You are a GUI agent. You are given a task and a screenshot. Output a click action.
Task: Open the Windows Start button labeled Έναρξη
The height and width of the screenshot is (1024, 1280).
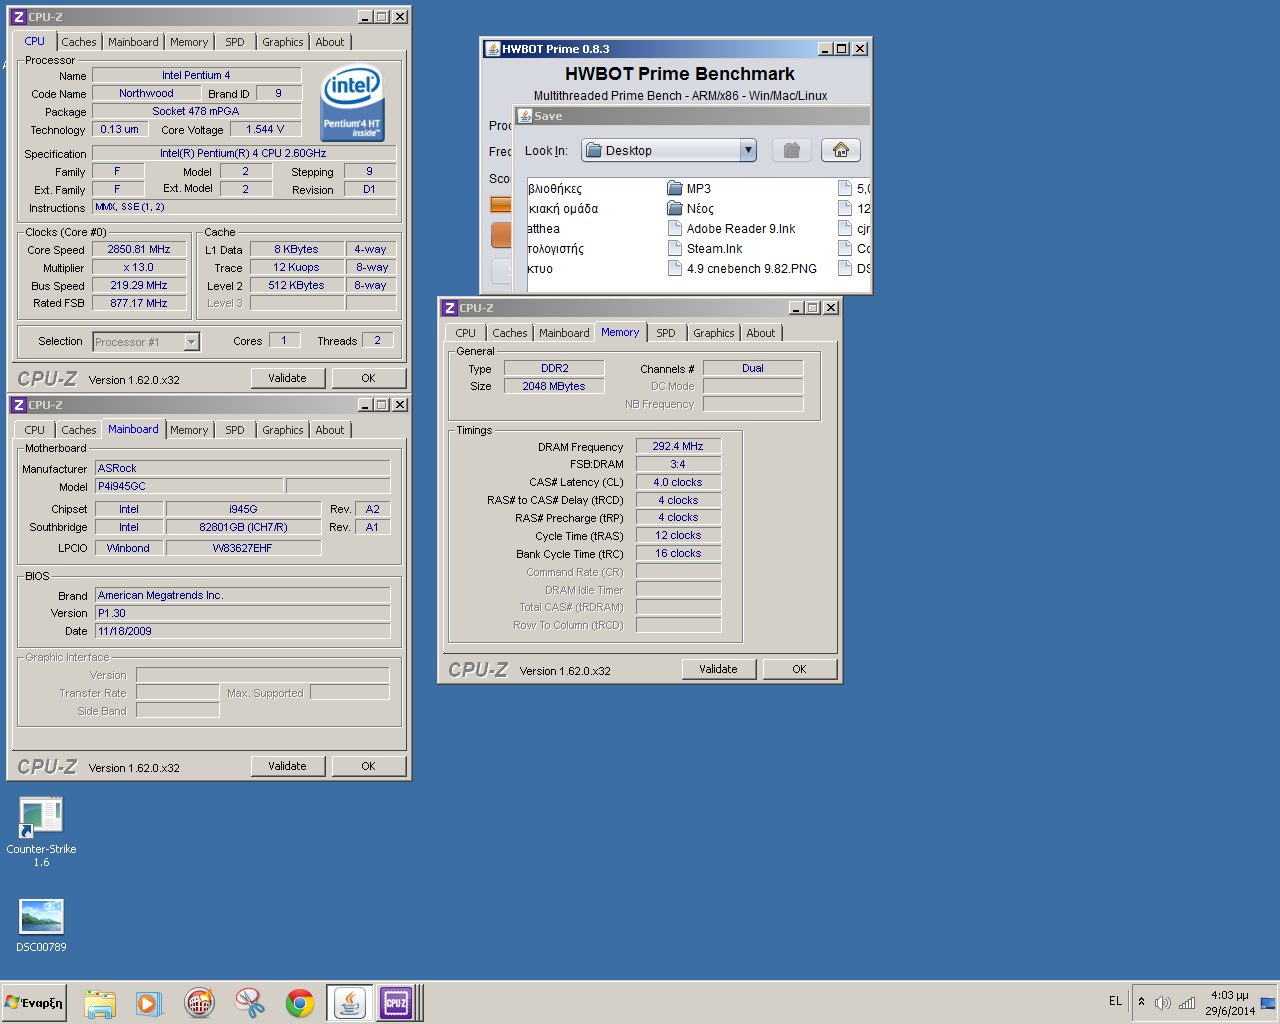(34, 1003)
